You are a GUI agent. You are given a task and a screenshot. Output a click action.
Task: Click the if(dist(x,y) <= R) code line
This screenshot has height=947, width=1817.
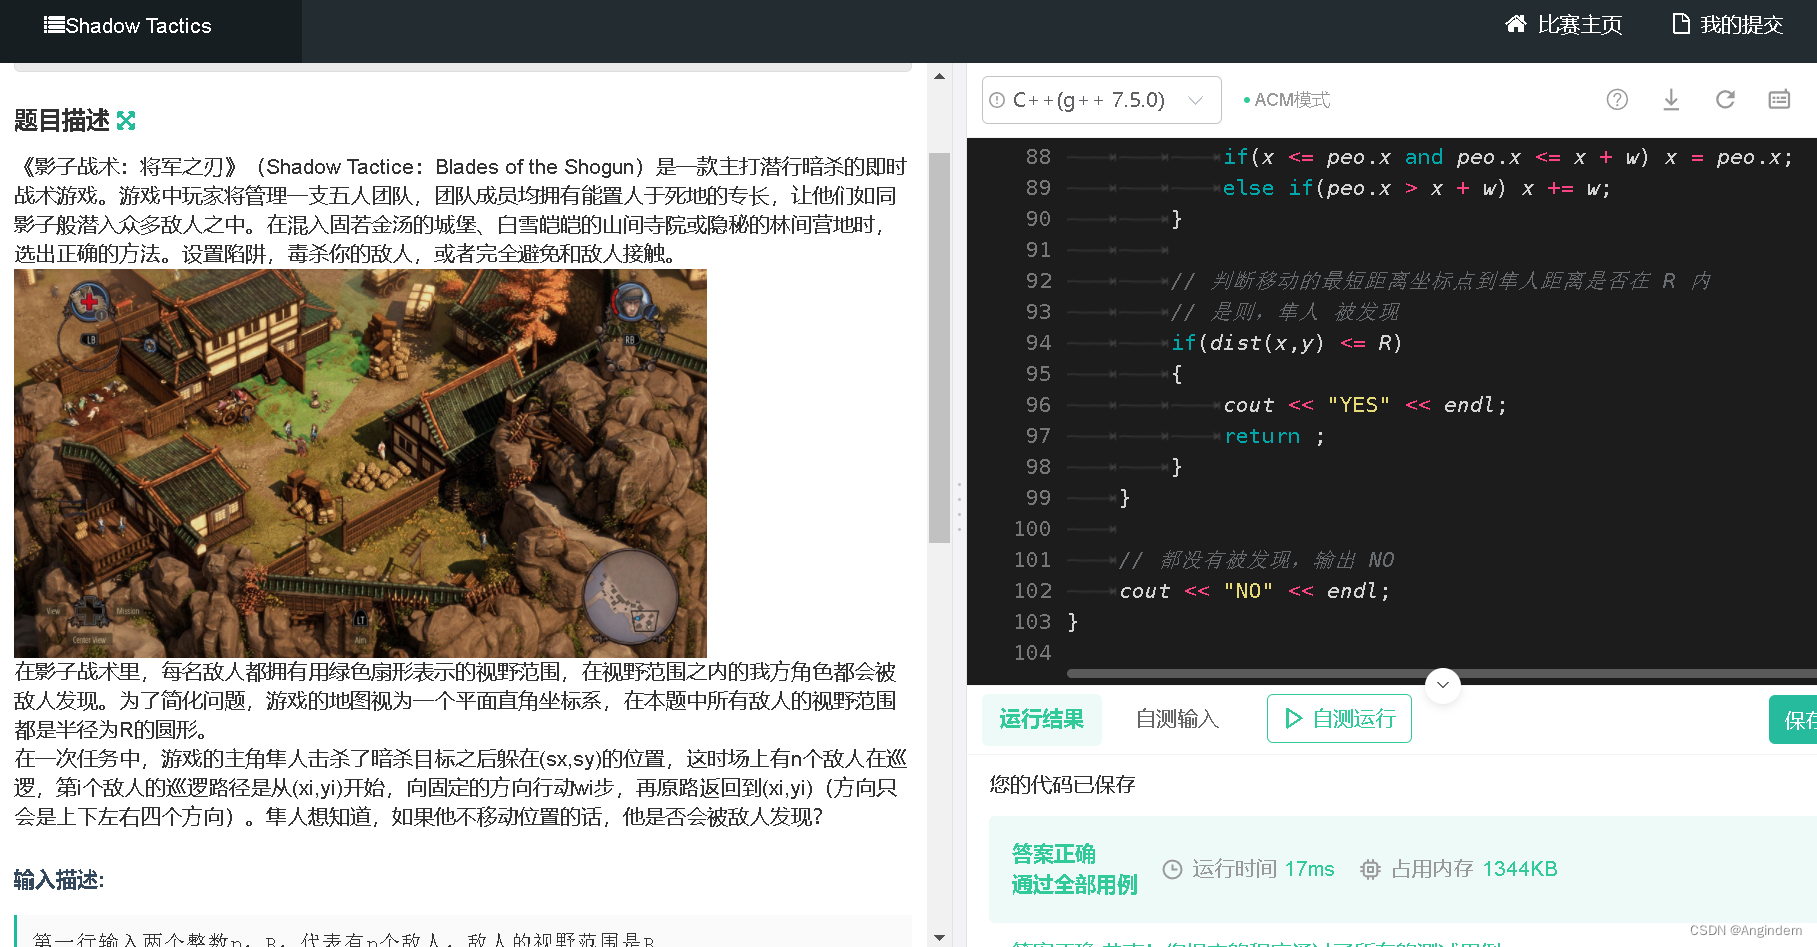[1287, 343]
